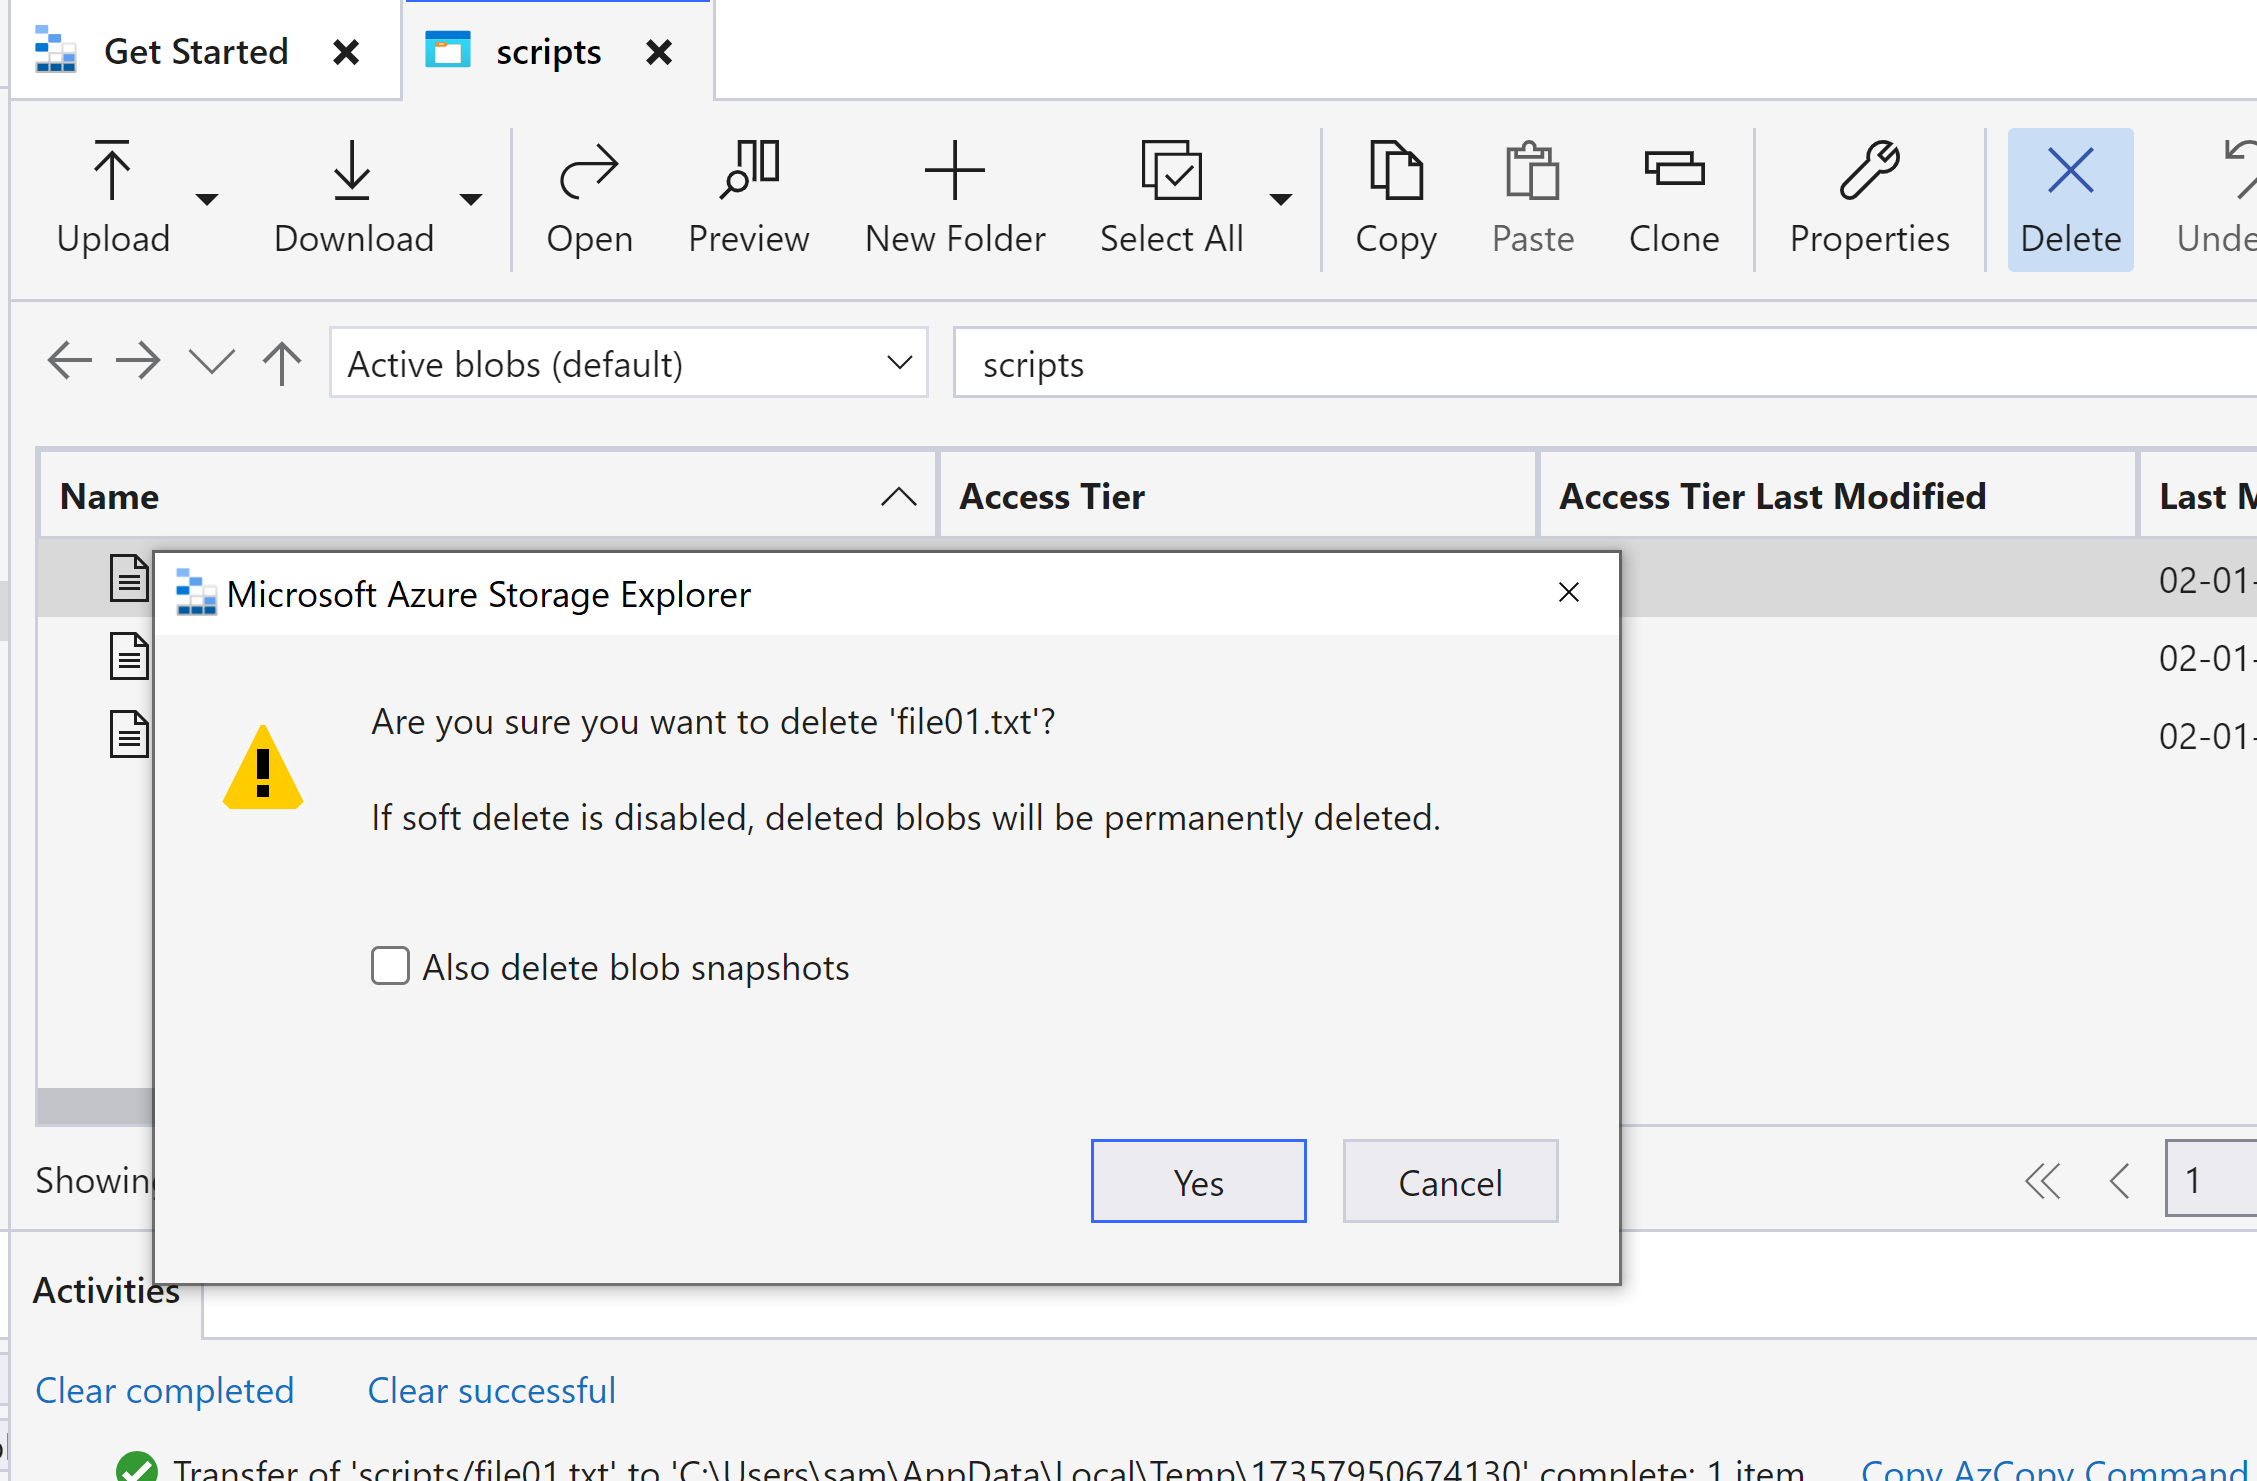Close the Azure Storage Explorer dialog

1568,593
